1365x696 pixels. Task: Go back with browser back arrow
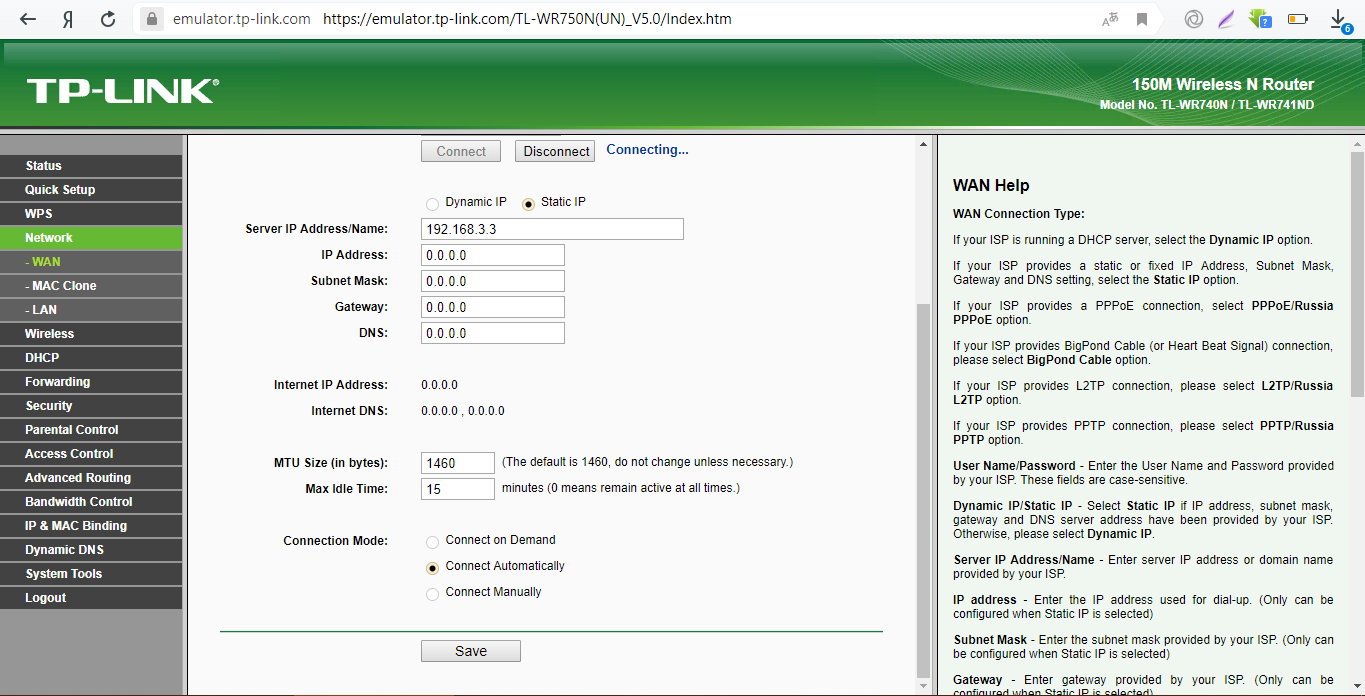click(x=28, y=19)
